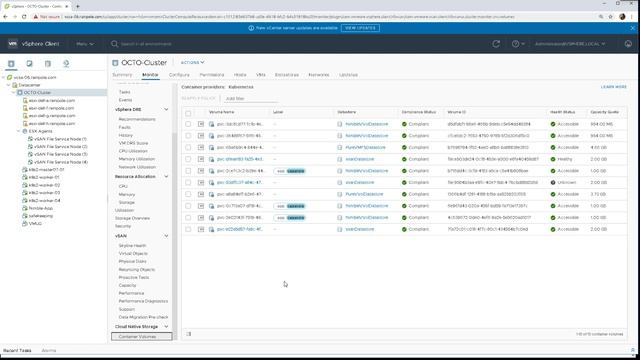Screen dimensions: 640x360
Task: Click the search in all environments field
Action: (x=146, y=44)
